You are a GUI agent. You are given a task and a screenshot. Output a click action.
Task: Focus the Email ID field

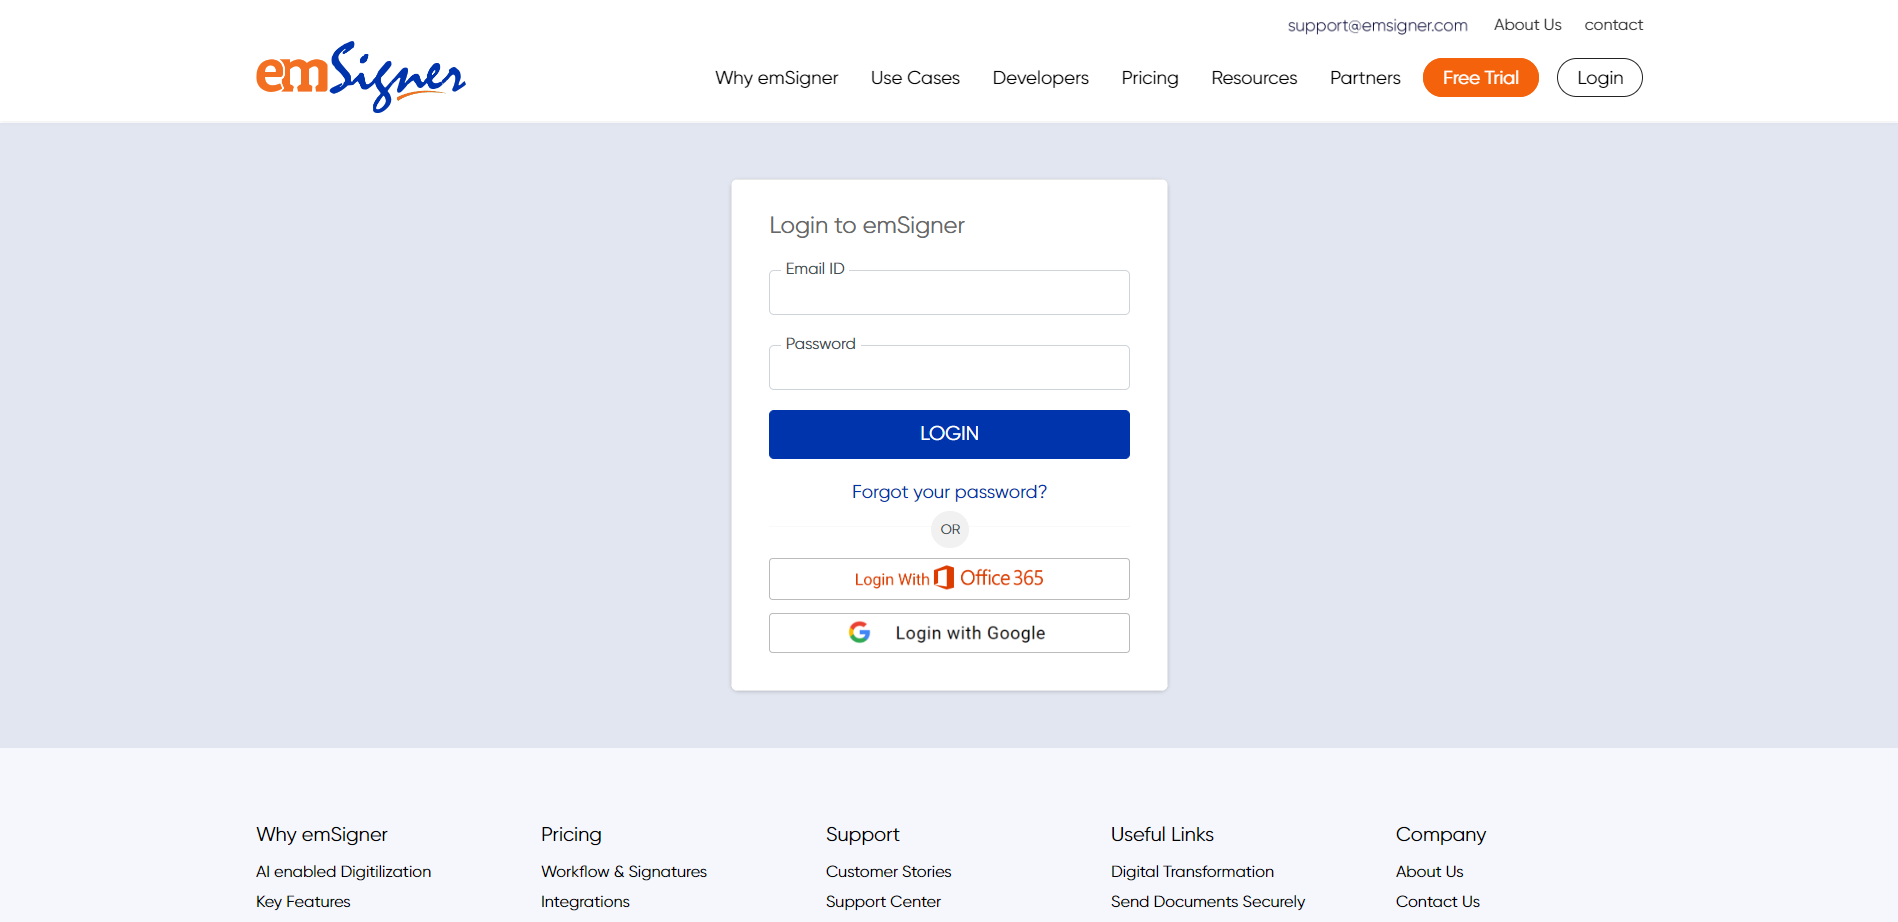pyautogui.click(x=949, y=292)
